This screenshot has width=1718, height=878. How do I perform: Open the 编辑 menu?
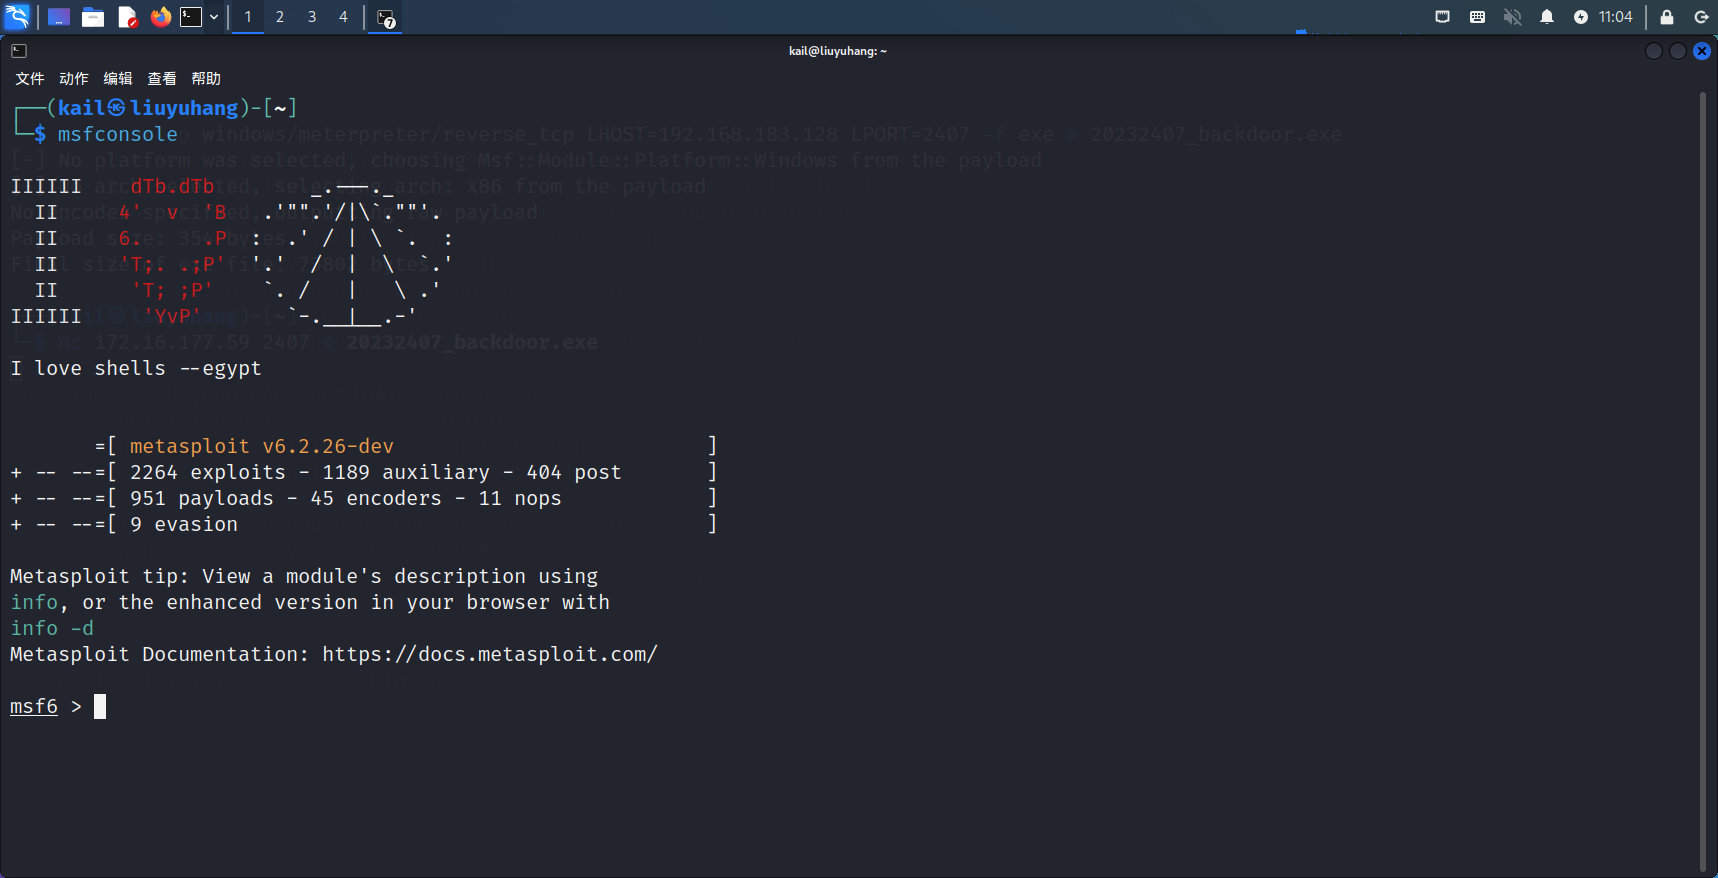point(118,78)
